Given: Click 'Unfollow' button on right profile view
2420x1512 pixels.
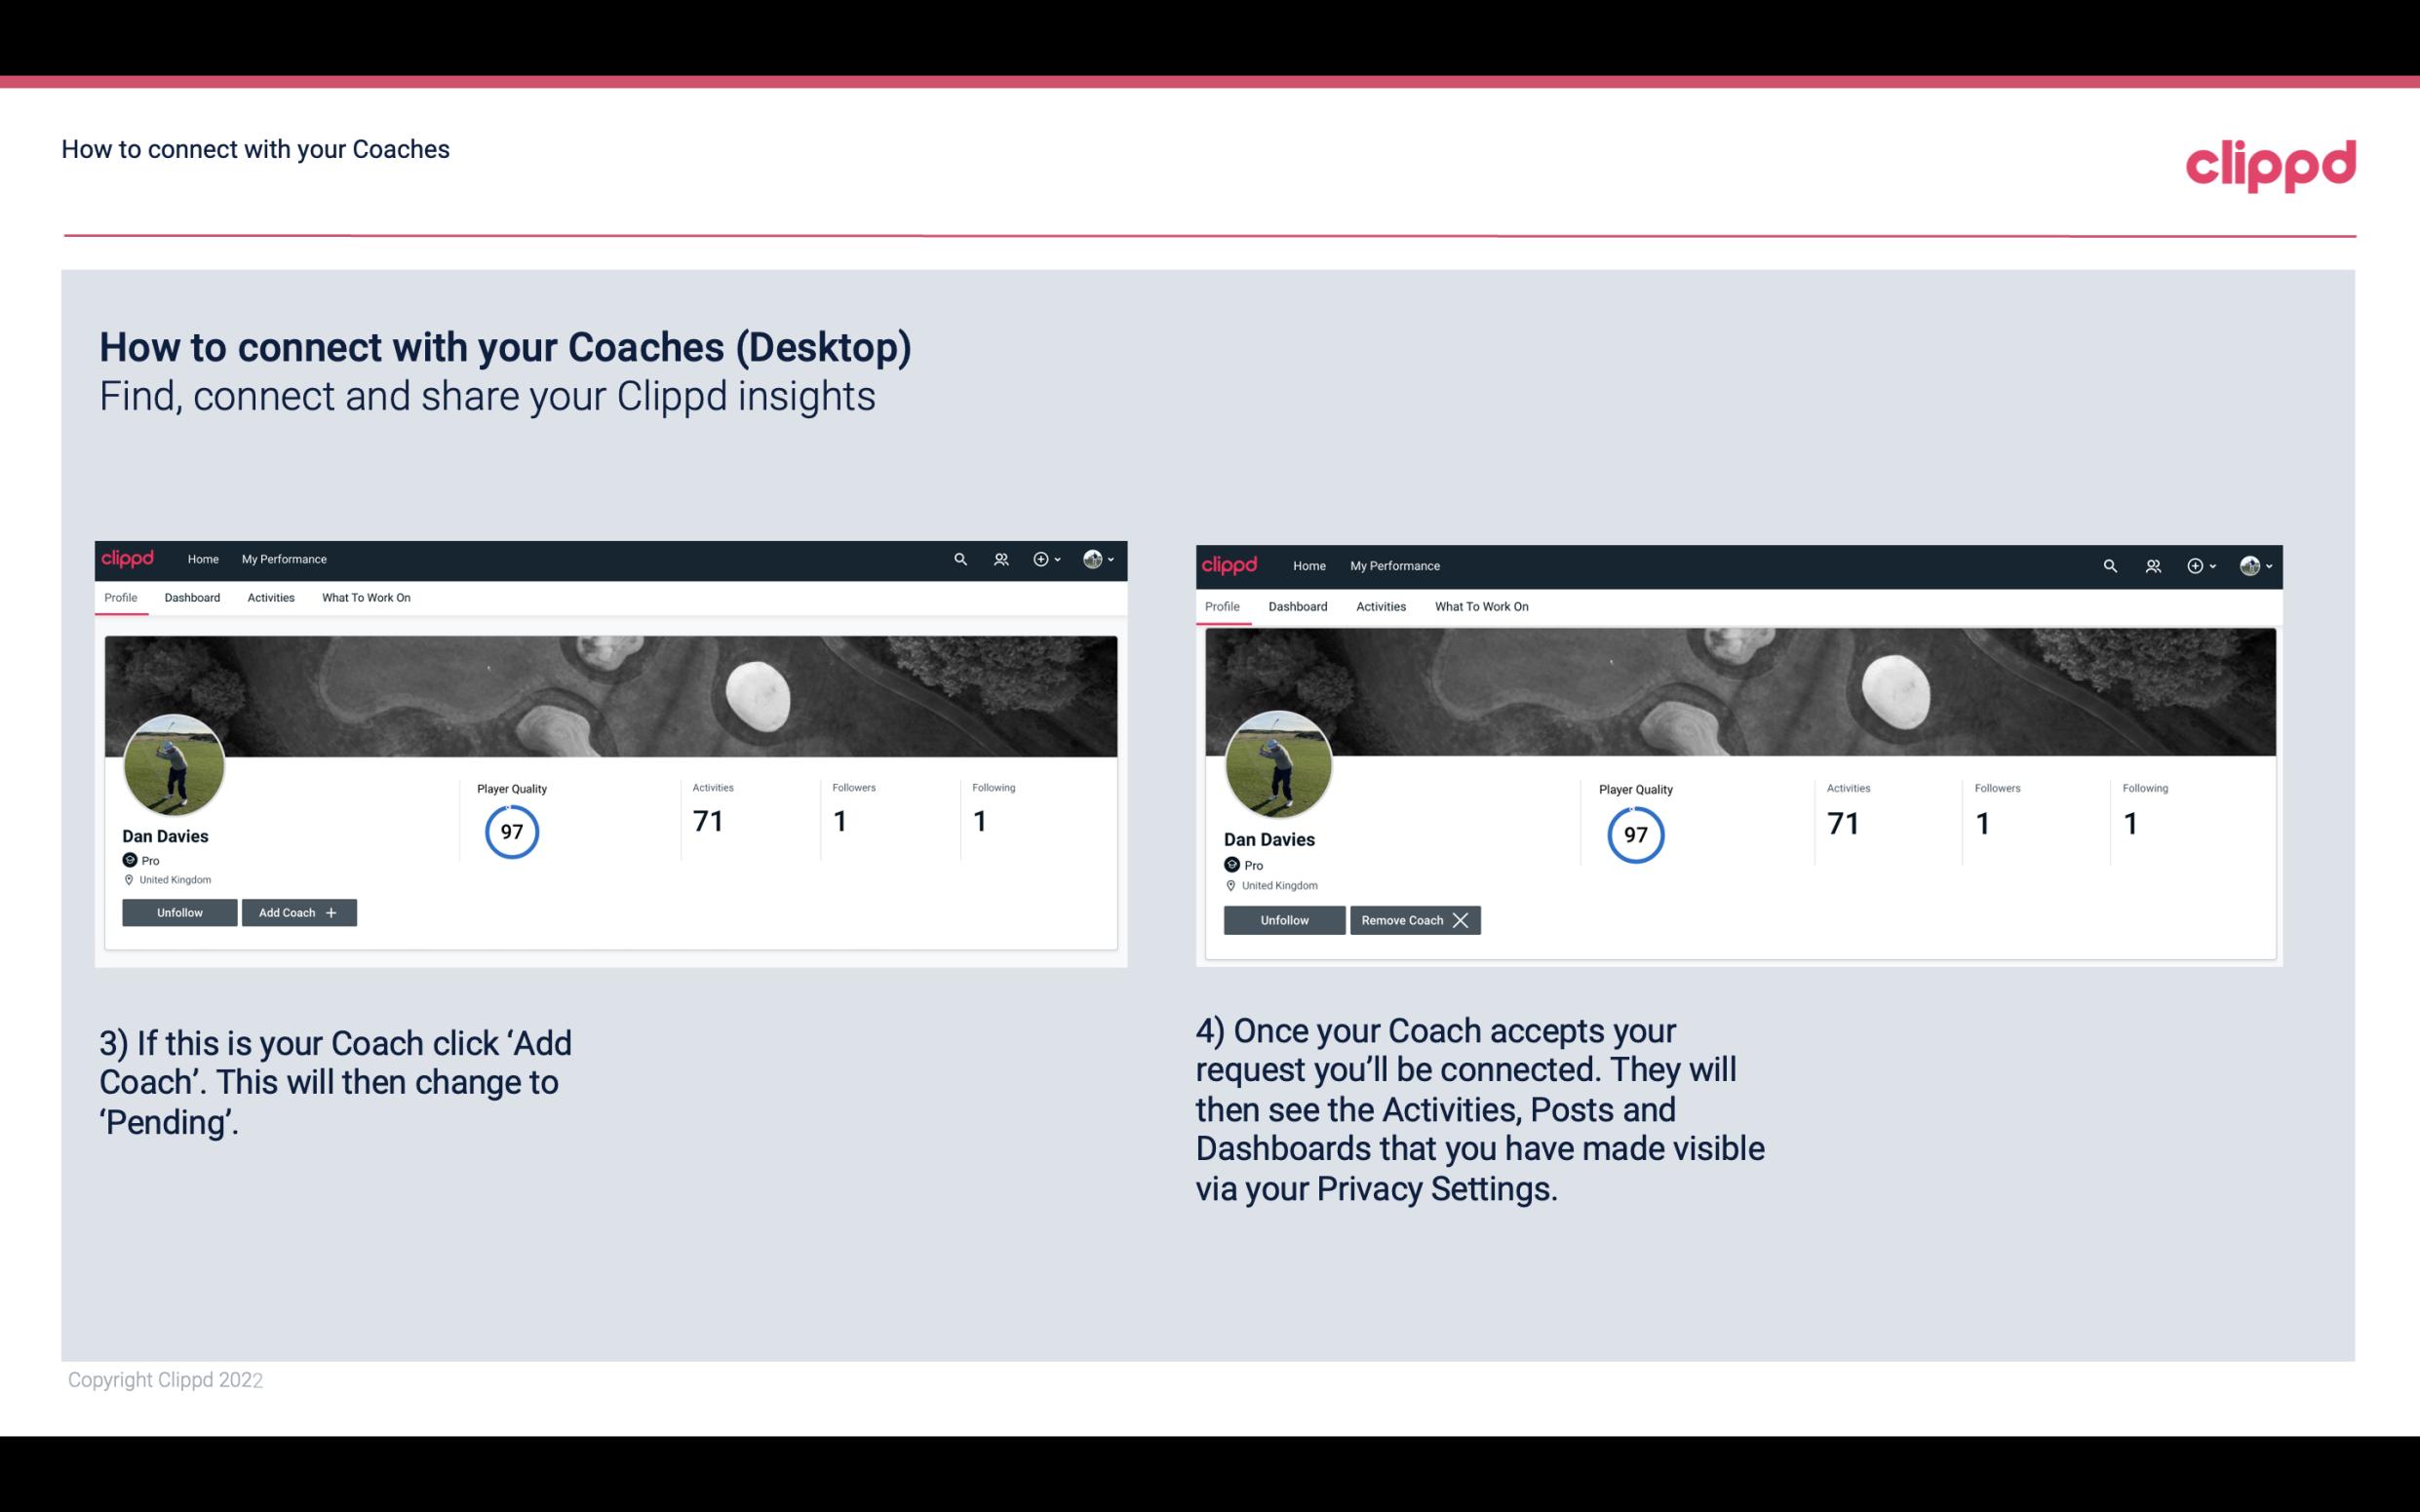Looking at the screenshot, I should 1284,919.
